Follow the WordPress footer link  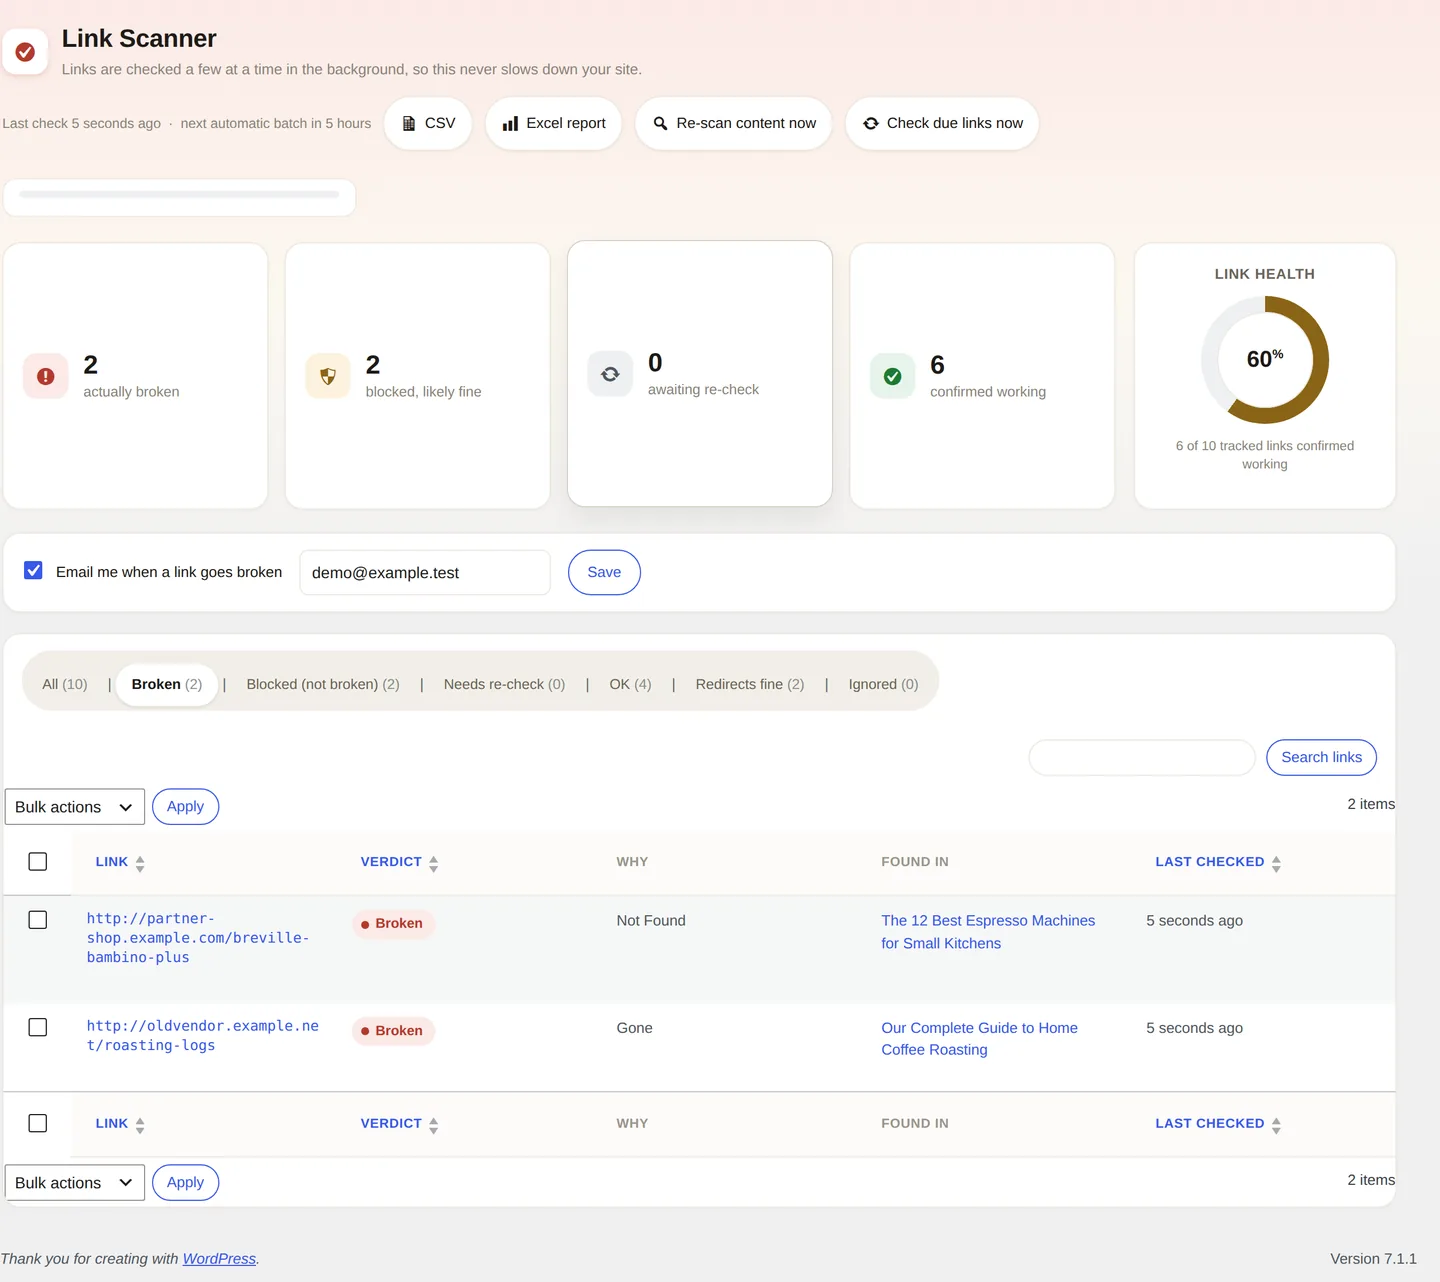tap(219, 1259)
